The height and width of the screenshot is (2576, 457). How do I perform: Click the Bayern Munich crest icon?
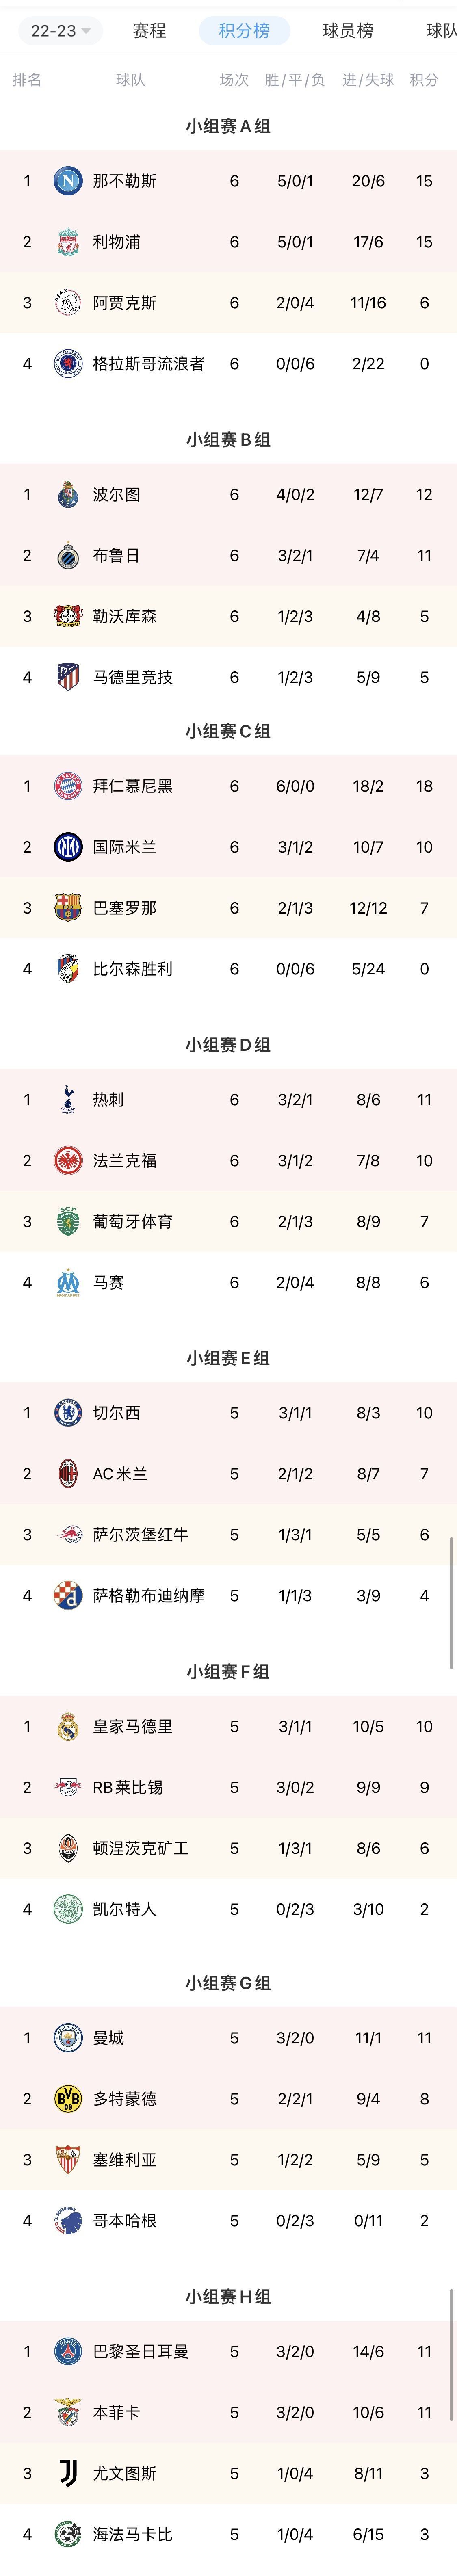pyautogui.click(x=68, y=786)
